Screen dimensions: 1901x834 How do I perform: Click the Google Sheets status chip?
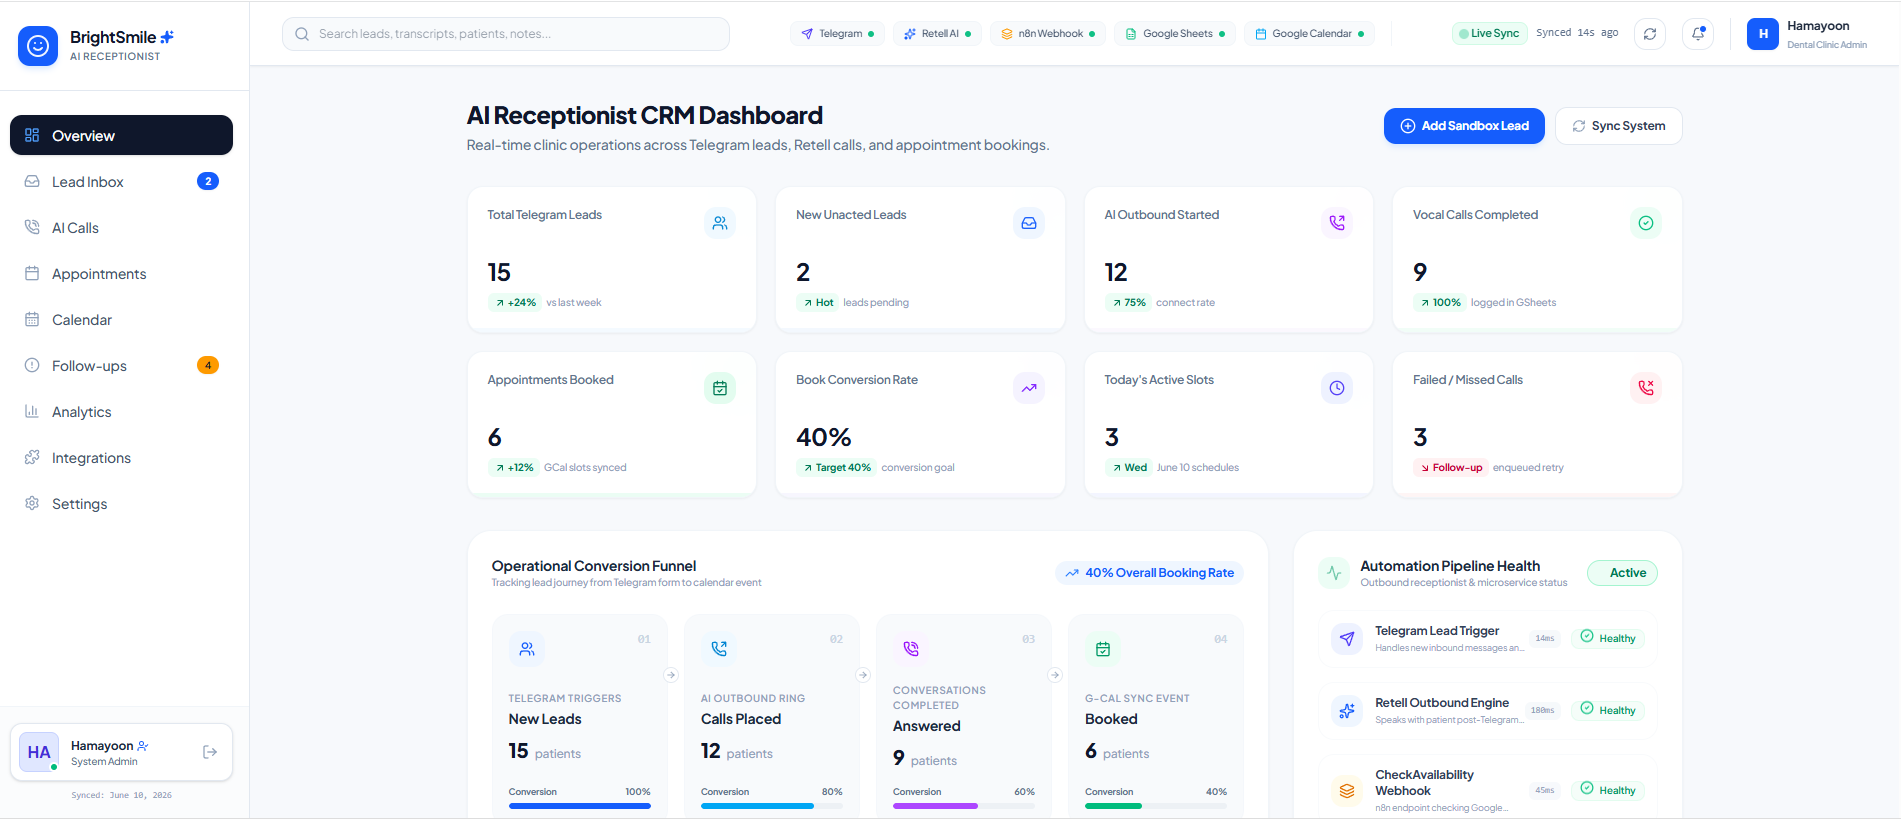tap(1175, 34)
